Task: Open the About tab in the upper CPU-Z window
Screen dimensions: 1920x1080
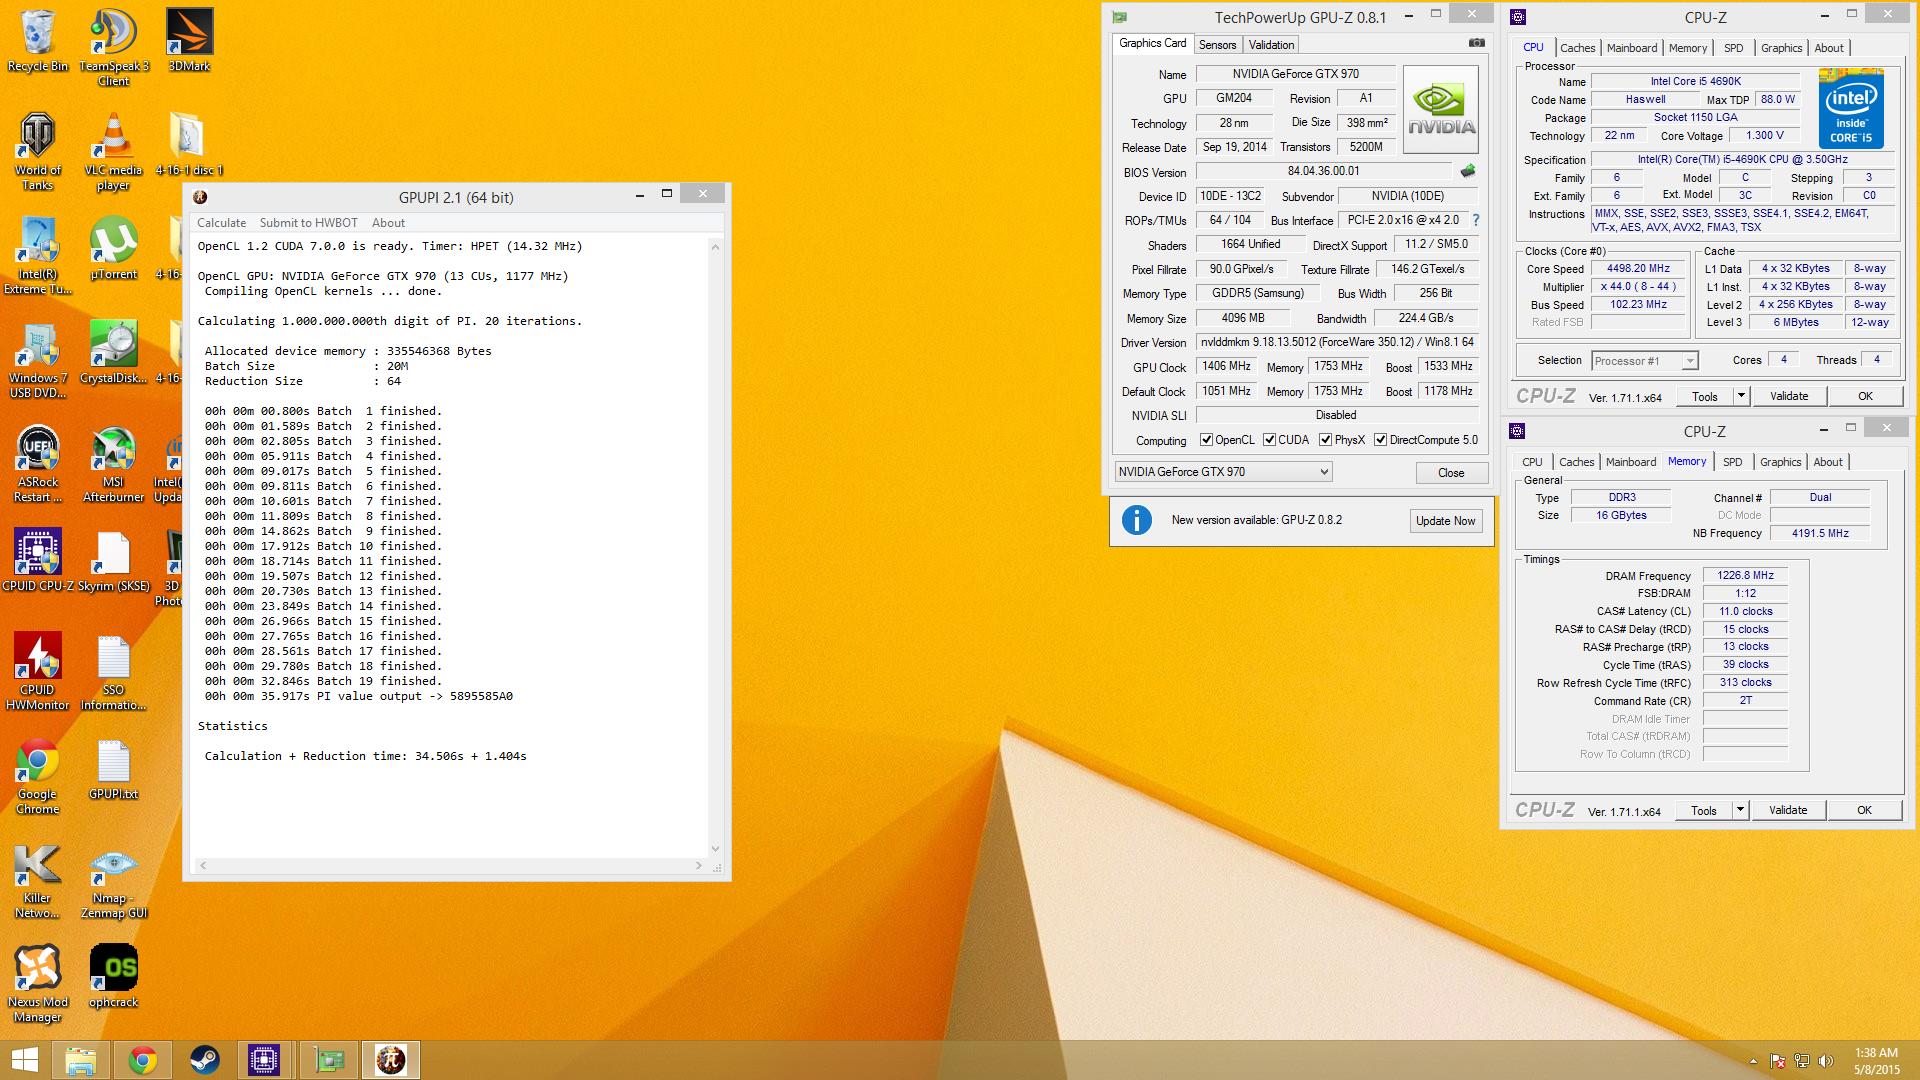Action: pyautogui.click(x=1828, y=48)
